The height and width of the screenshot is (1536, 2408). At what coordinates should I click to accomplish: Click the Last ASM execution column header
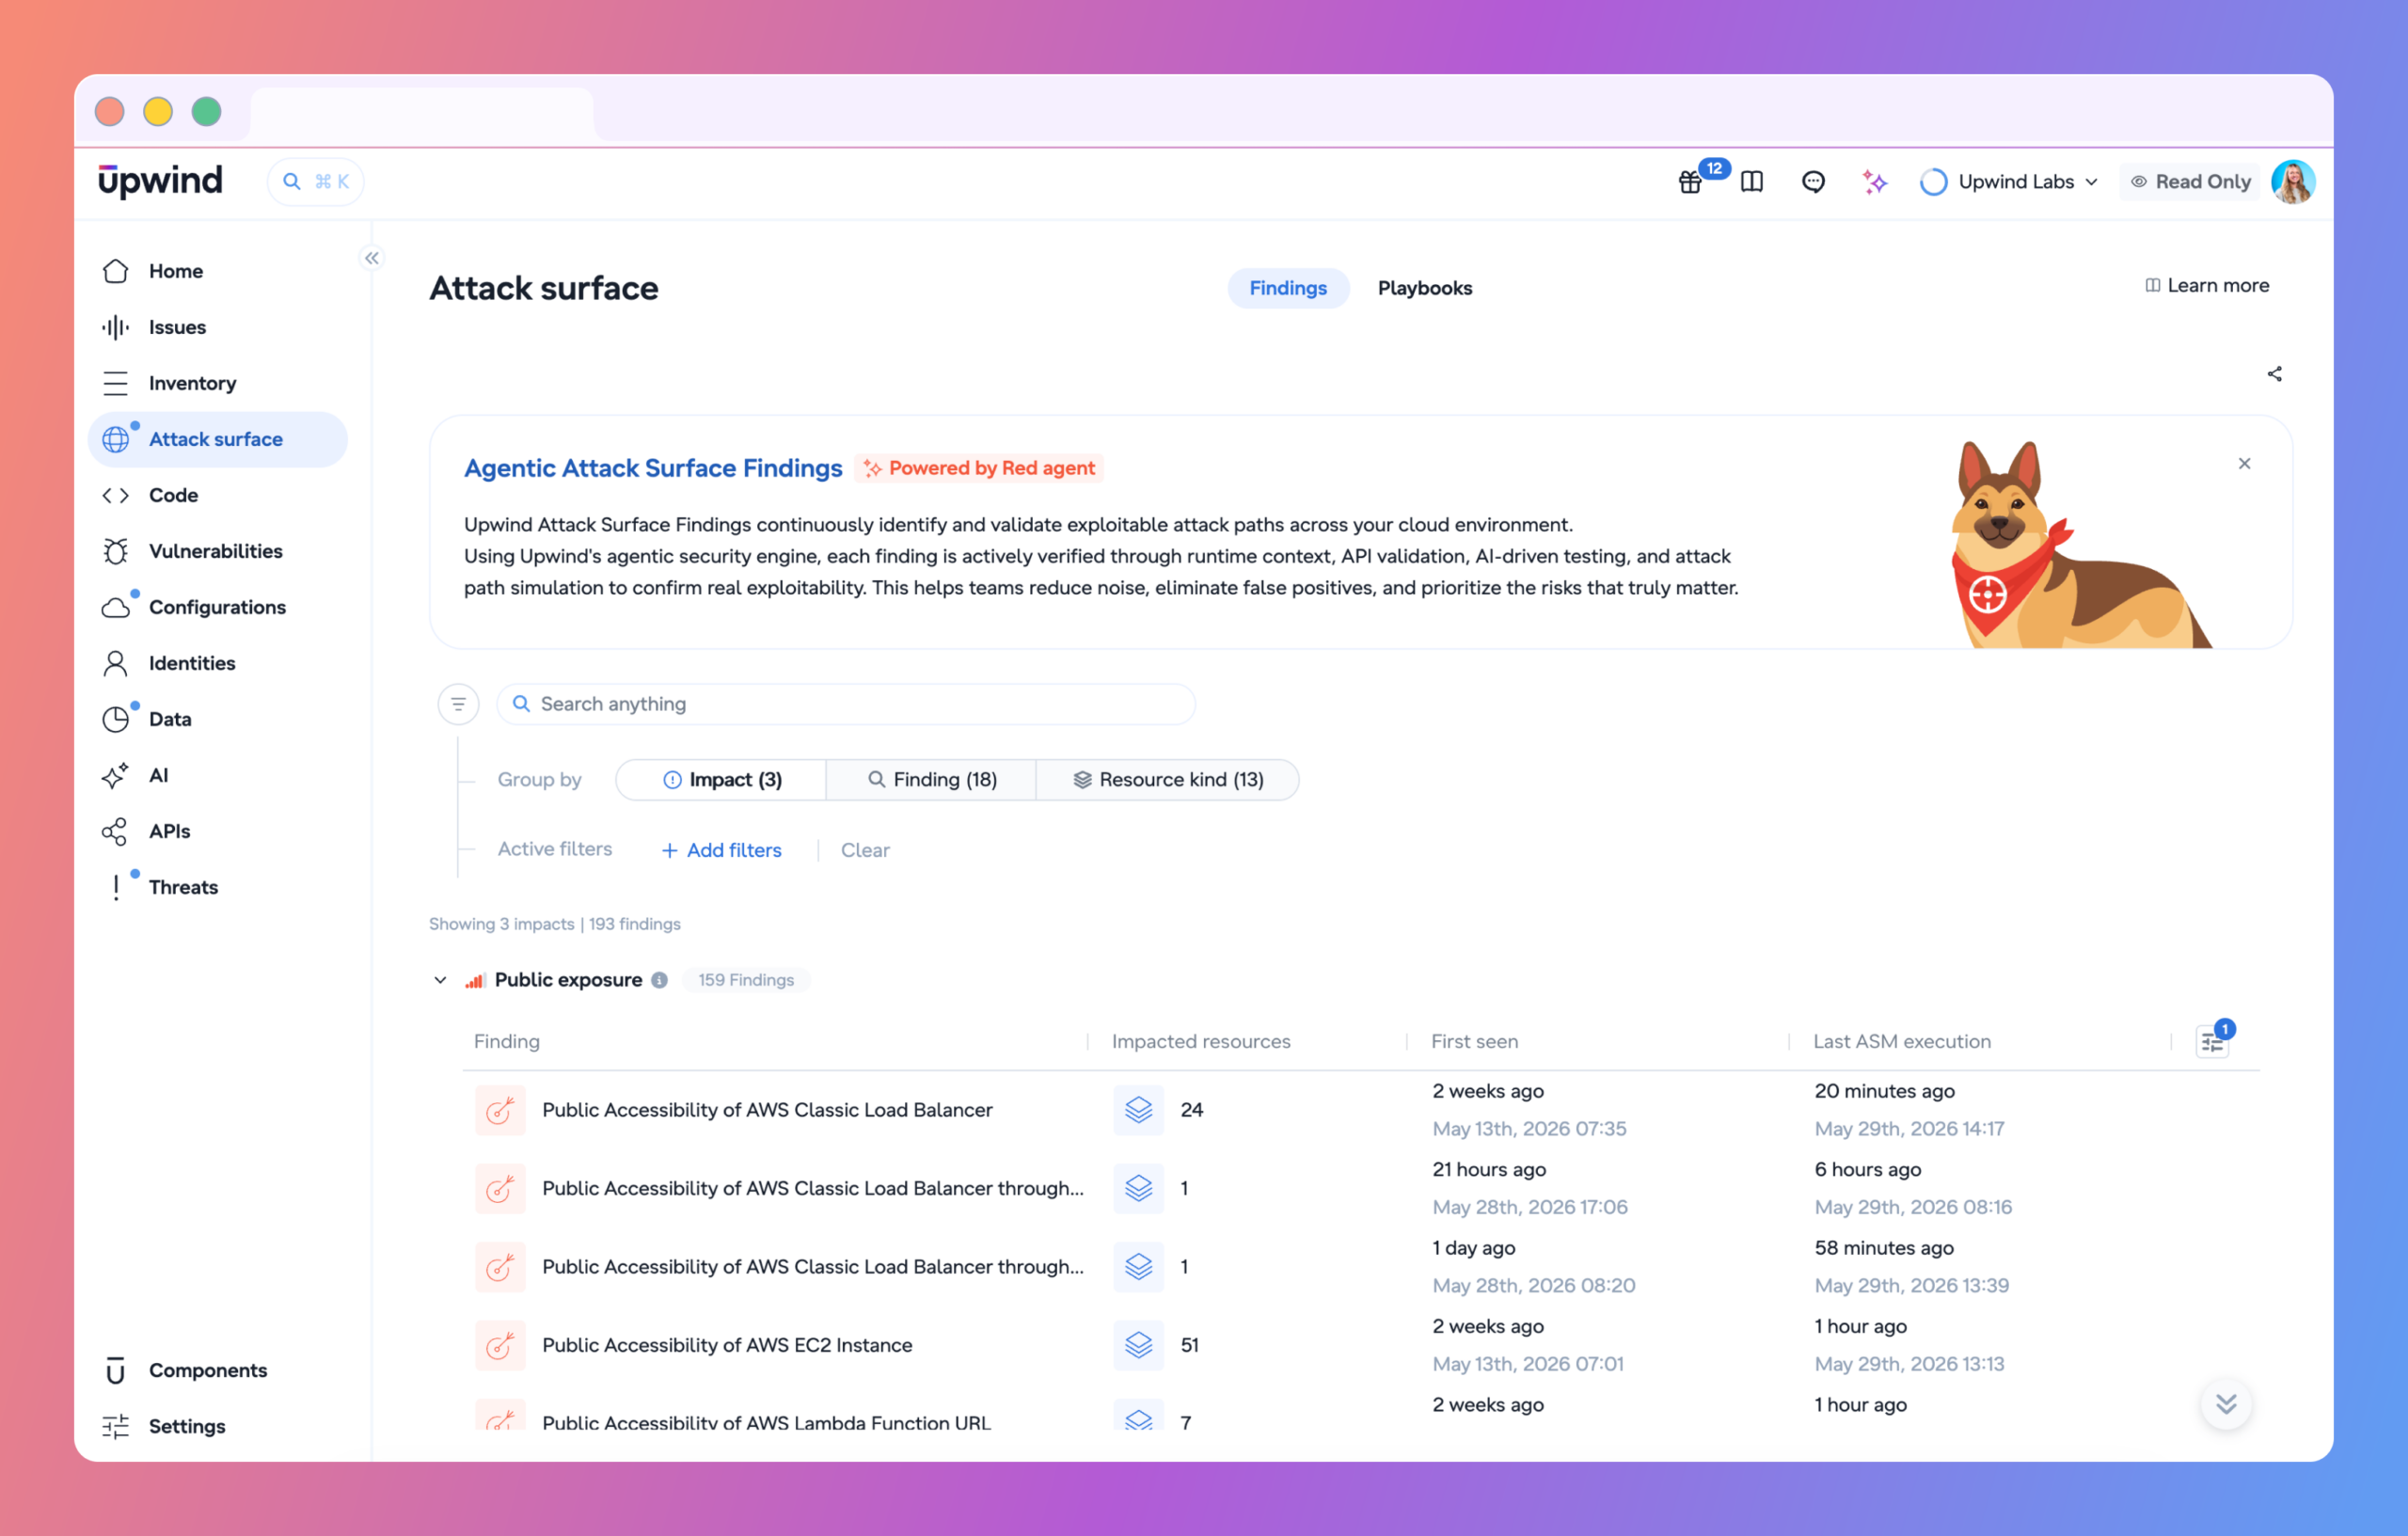click(x=1902, y=1042)
